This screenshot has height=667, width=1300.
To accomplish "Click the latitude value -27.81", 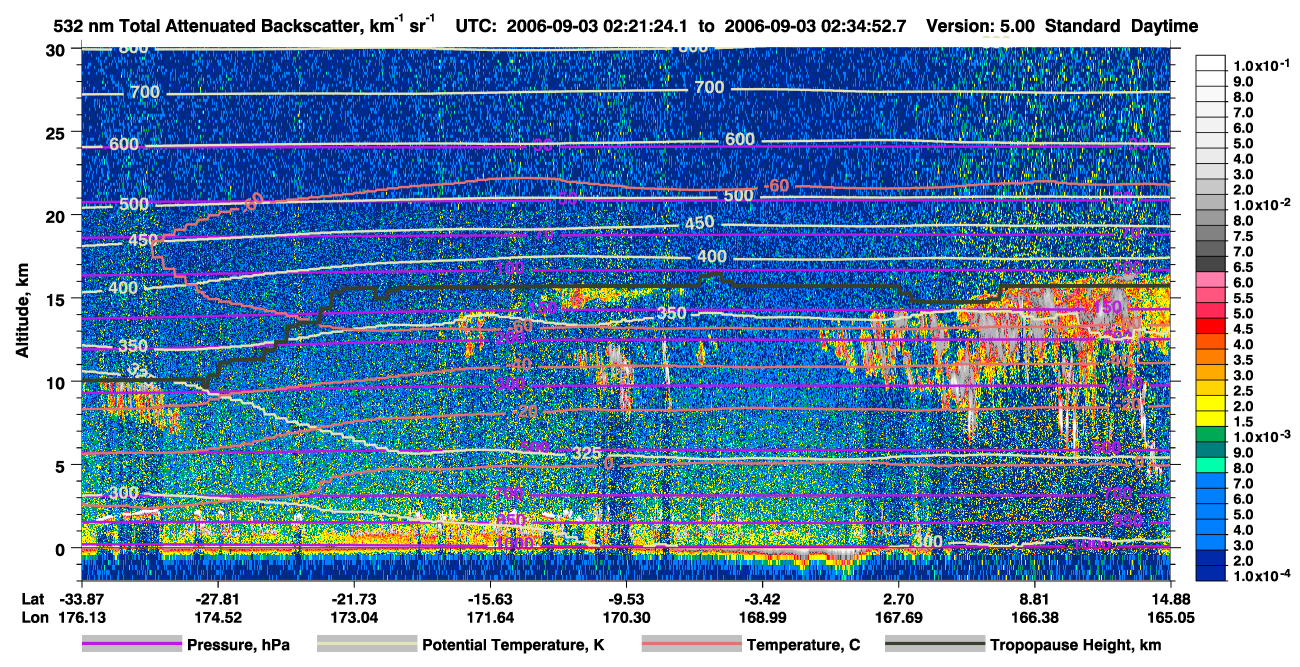I will [218, 600].
